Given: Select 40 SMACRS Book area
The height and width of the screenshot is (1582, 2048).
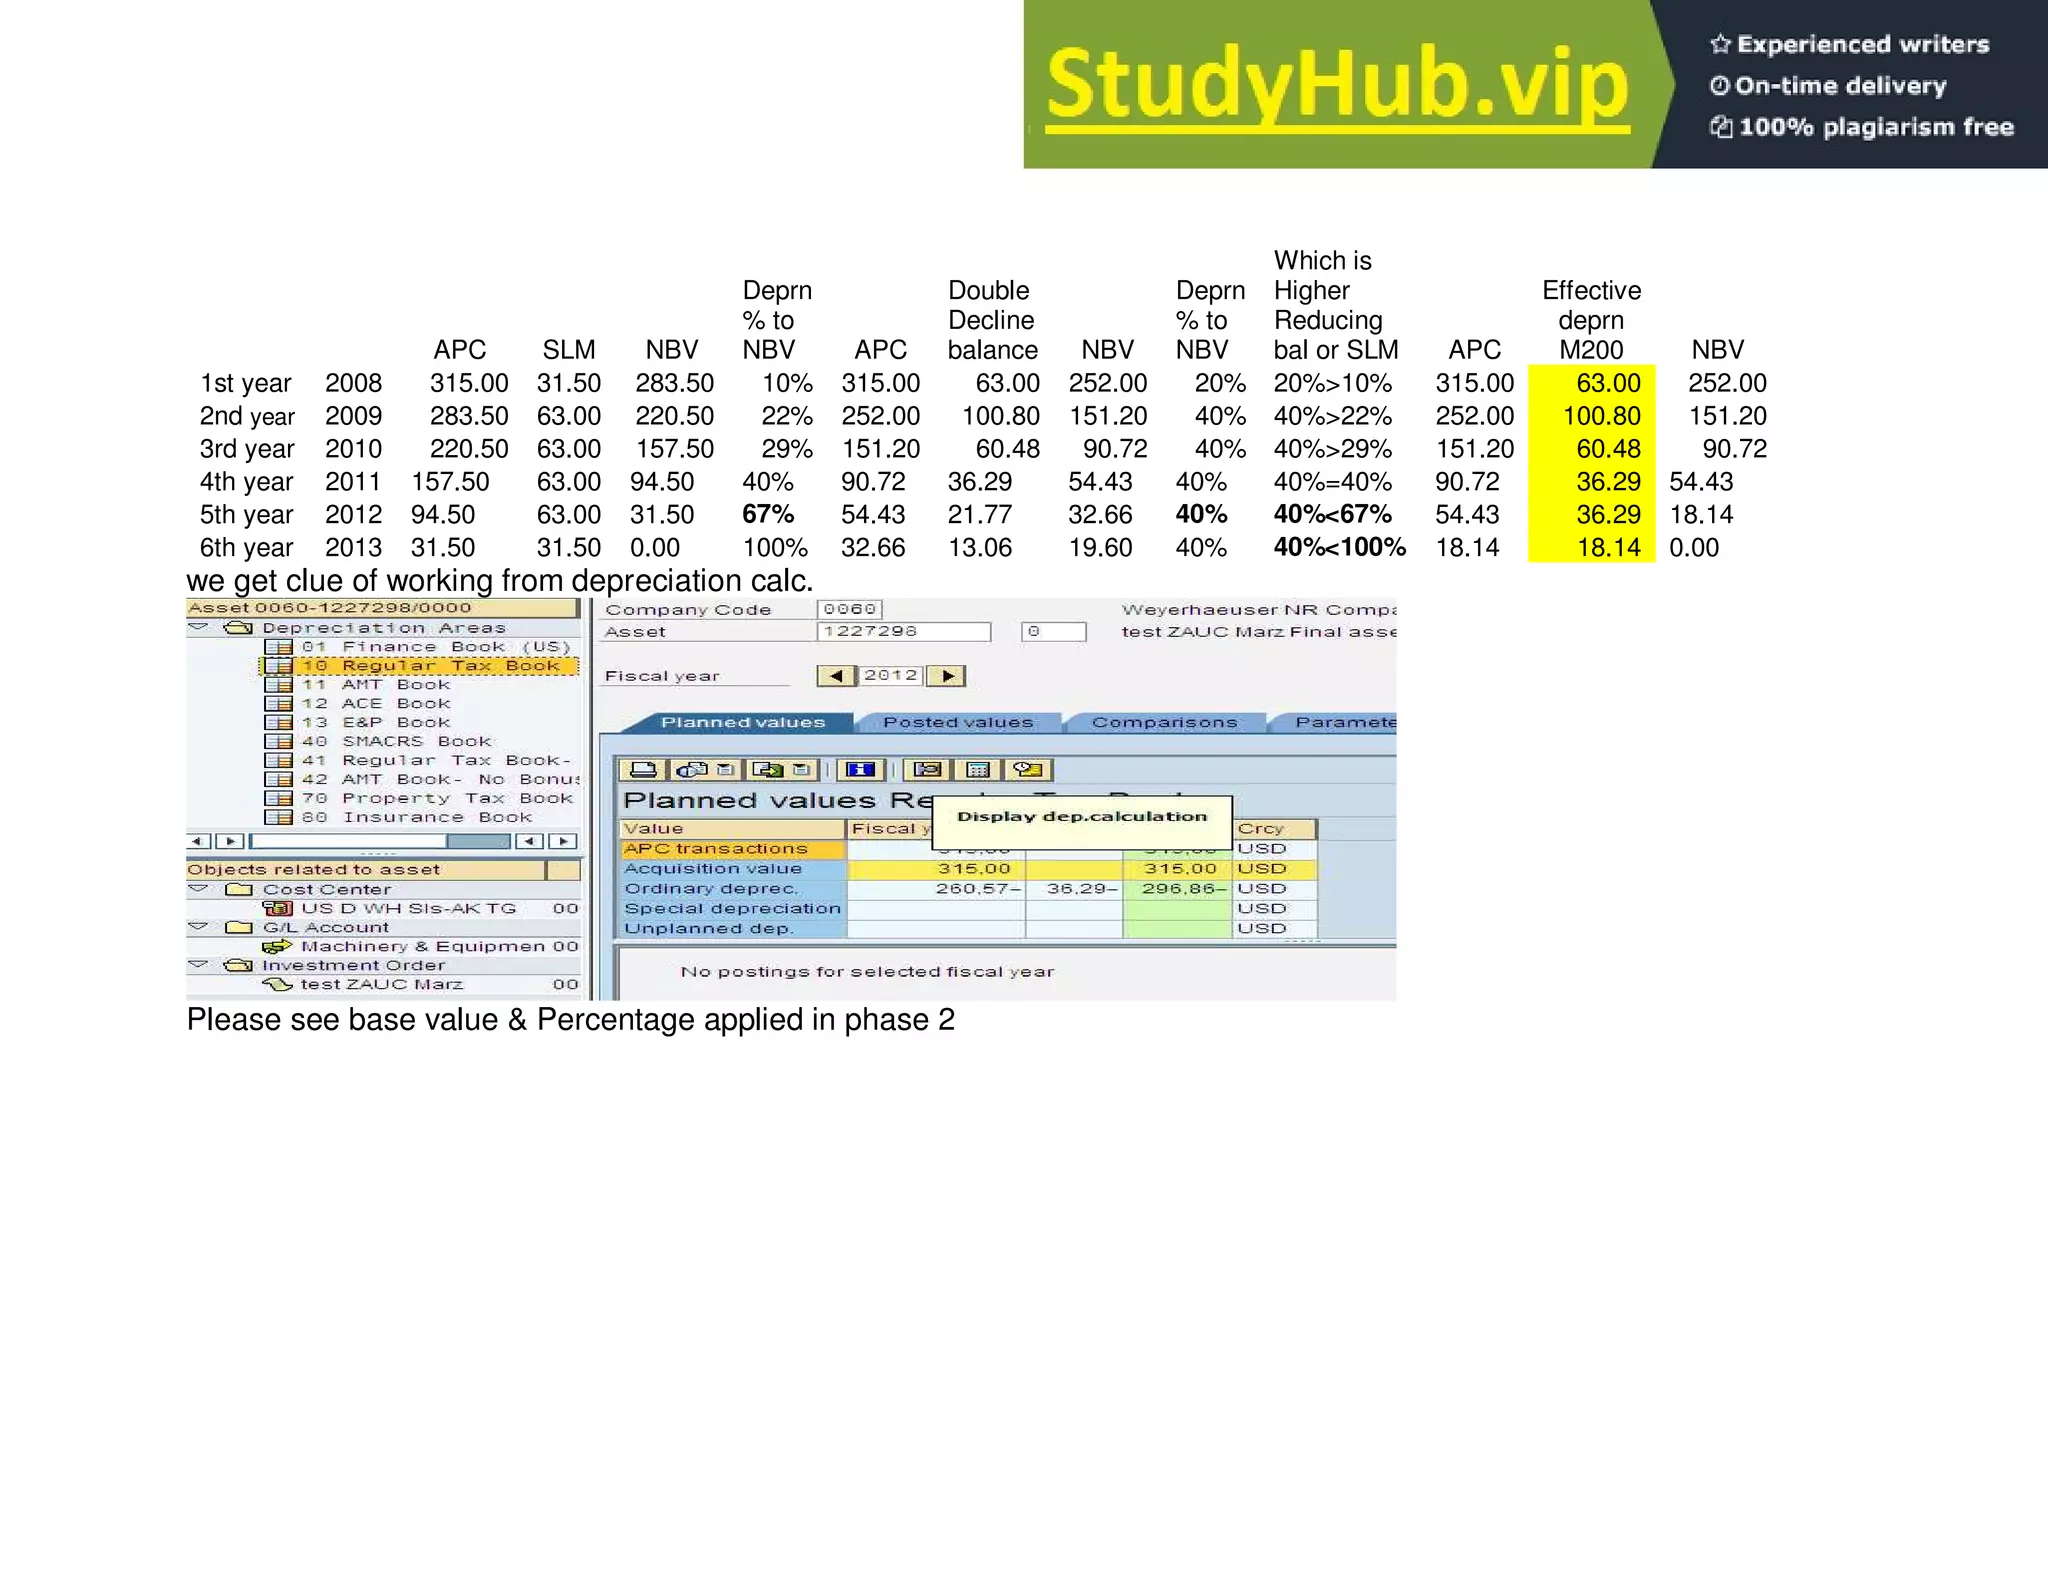Looking at the screenshot, I should (x=397, y=742).
